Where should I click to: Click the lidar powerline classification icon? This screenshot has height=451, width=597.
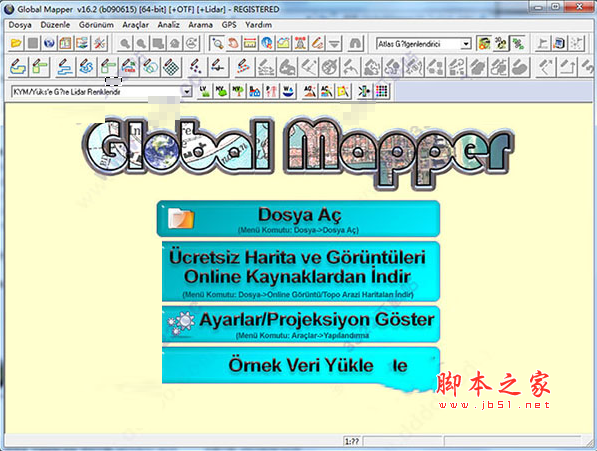(x=271, y=91)
